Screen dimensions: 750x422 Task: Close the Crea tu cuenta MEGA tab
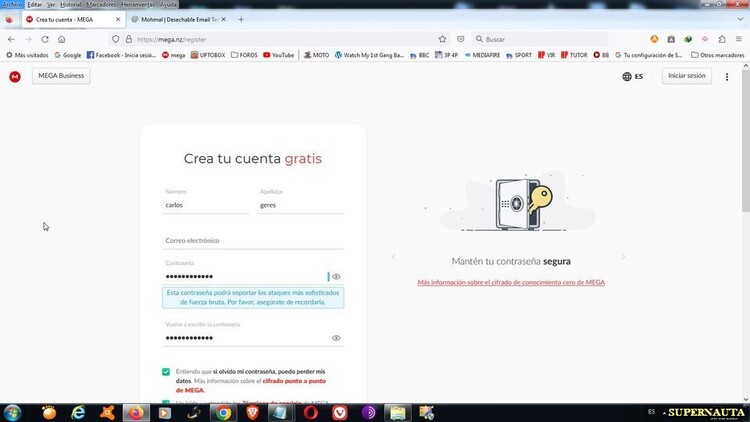tap(118, 20)
